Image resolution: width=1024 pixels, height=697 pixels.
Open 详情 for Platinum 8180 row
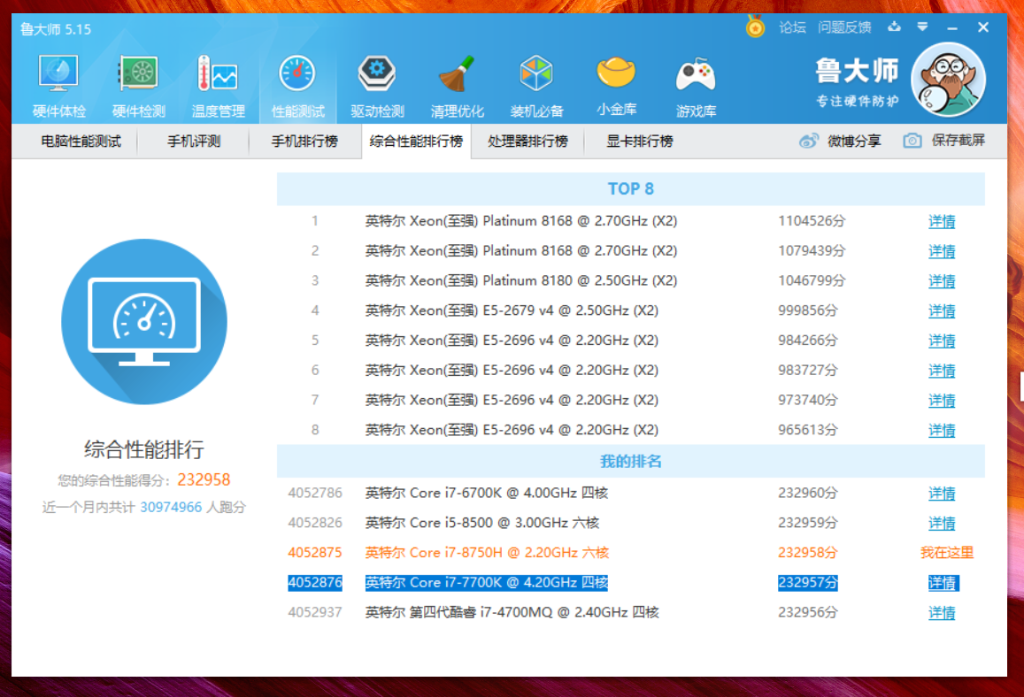[942, 281]
